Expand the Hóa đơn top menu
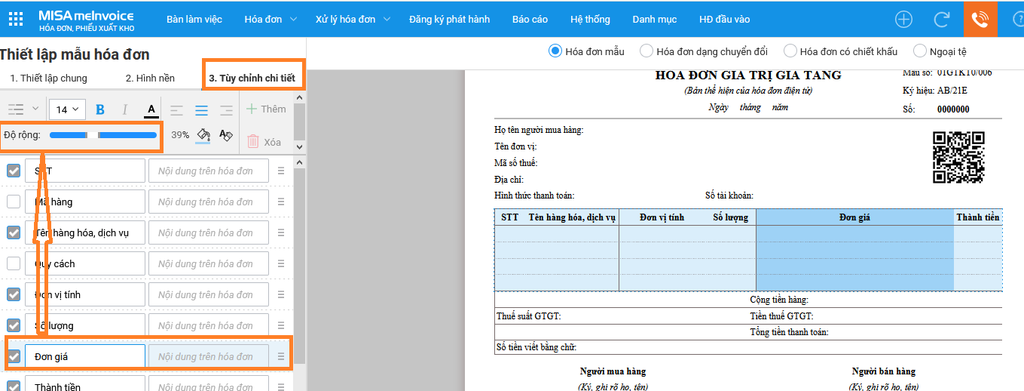The image size is (1024, 391). [270, 19]
